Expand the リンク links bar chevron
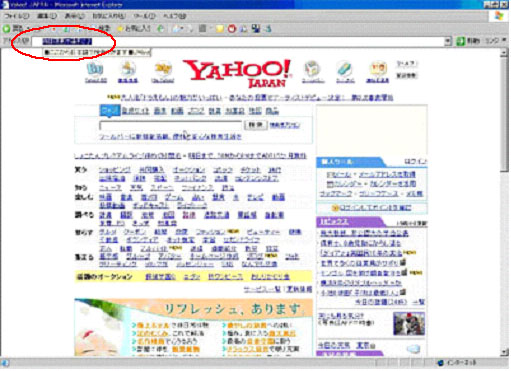This screenshot has width=511, height=371. pyautogui.click(x=504, y=40)
